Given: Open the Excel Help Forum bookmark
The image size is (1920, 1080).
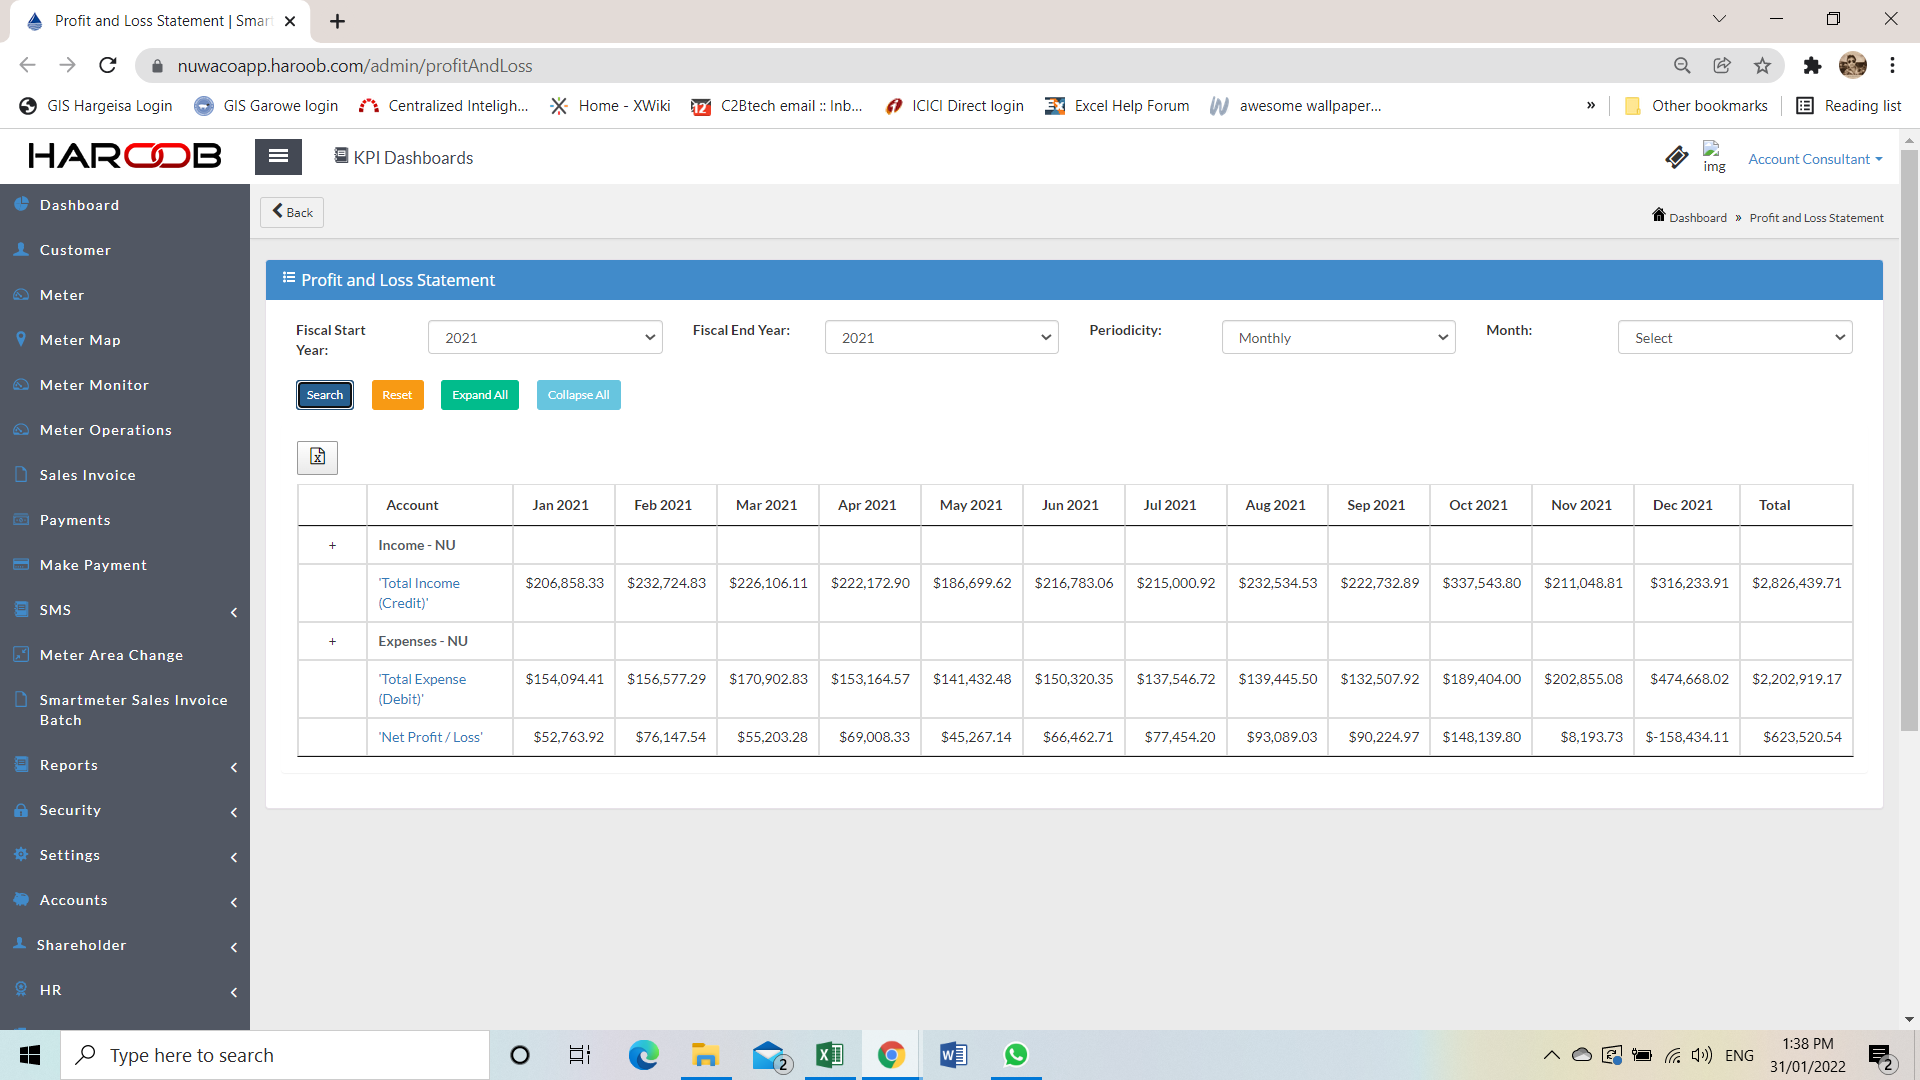Looking at the screenshot, I should (1117, 106).
